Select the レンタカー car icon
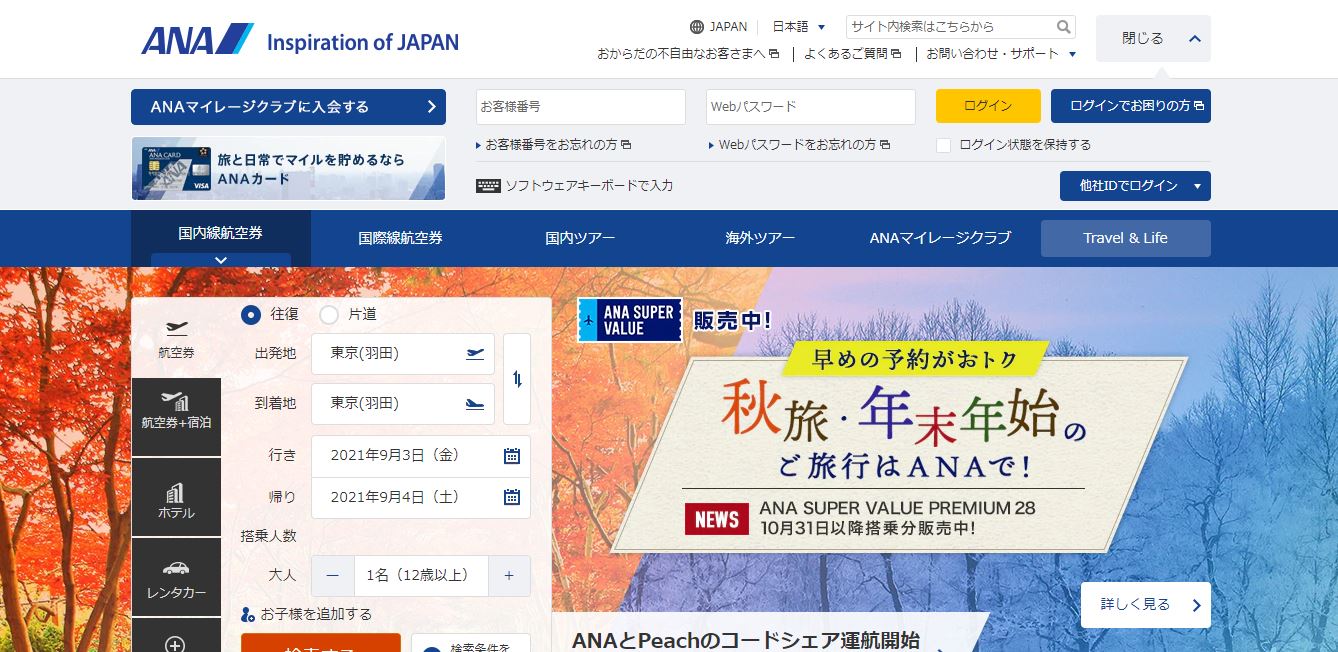This screenshot has width=1338, height=652. coord(176,568)
